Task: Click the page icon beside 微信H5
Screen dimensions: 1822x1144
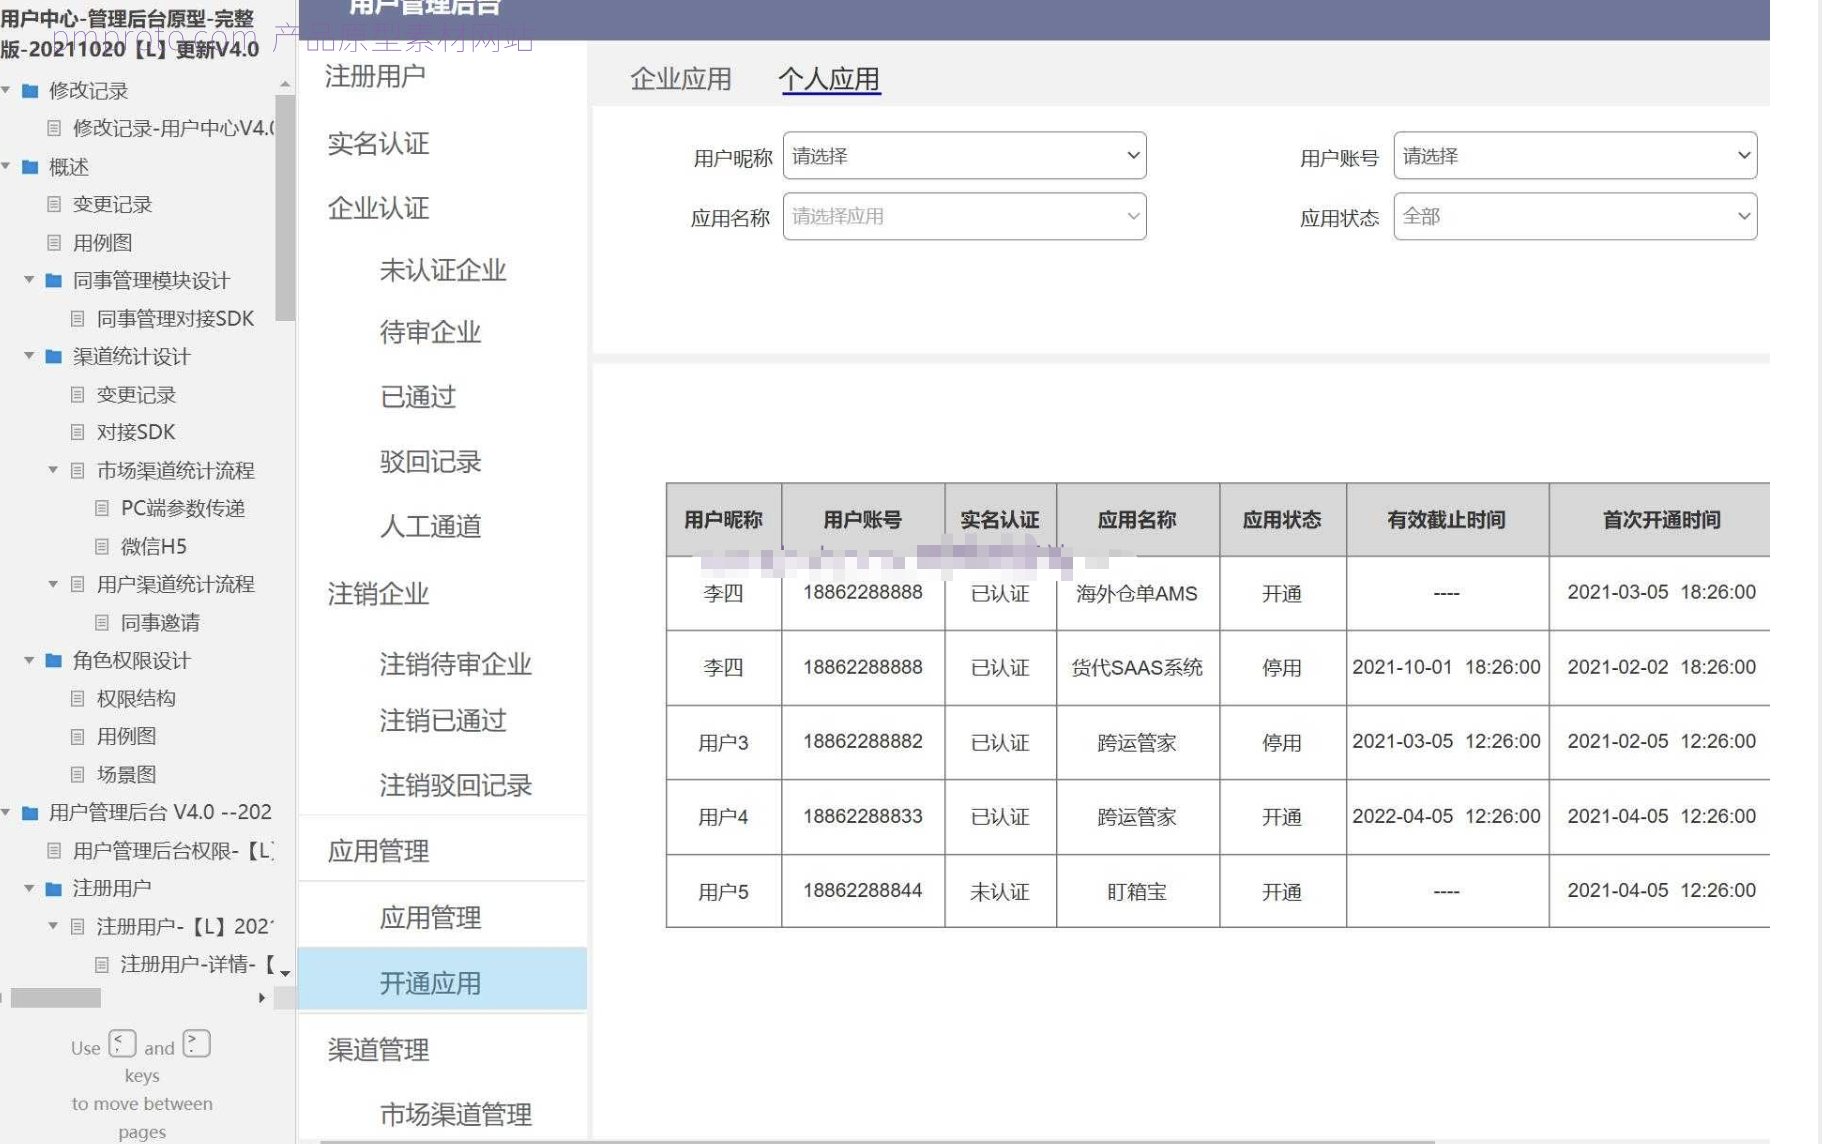Action: point(102,547)
